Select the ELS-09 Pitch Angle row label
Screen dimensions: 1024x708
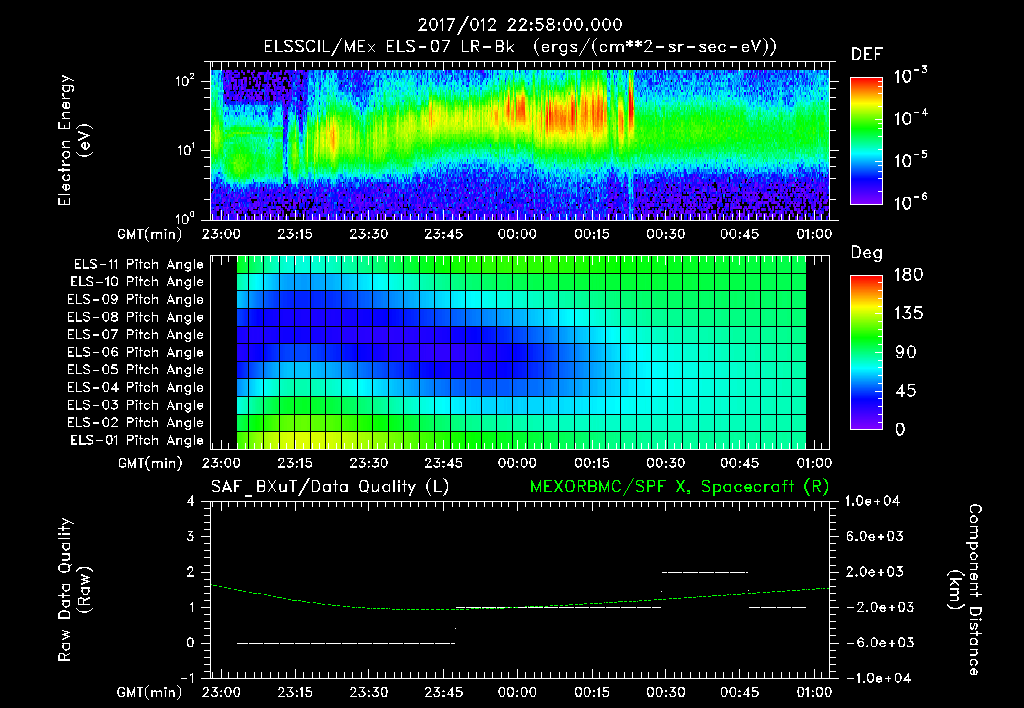coord(135,300)
